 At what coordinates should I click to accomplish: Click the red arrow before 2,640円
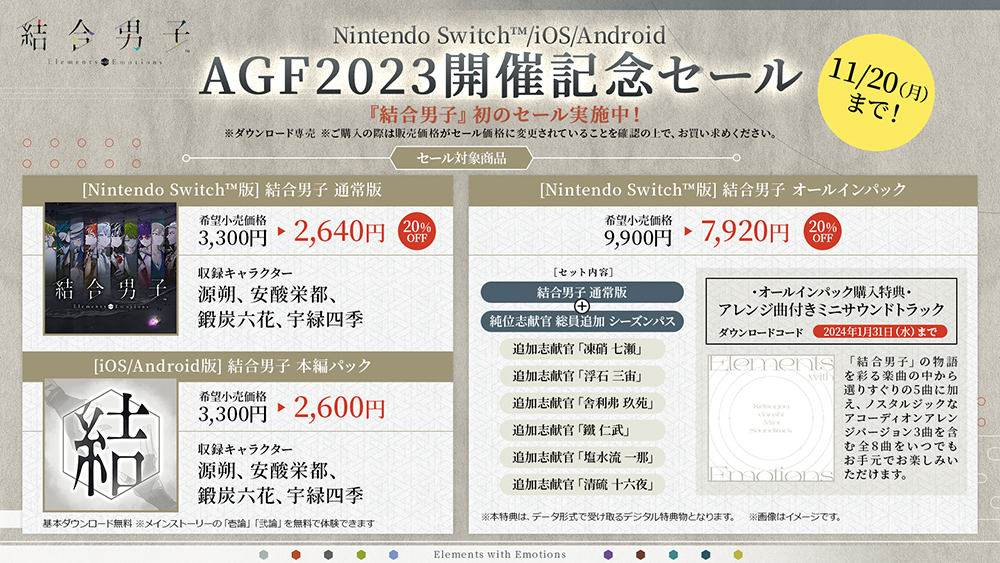pos(282,231)
